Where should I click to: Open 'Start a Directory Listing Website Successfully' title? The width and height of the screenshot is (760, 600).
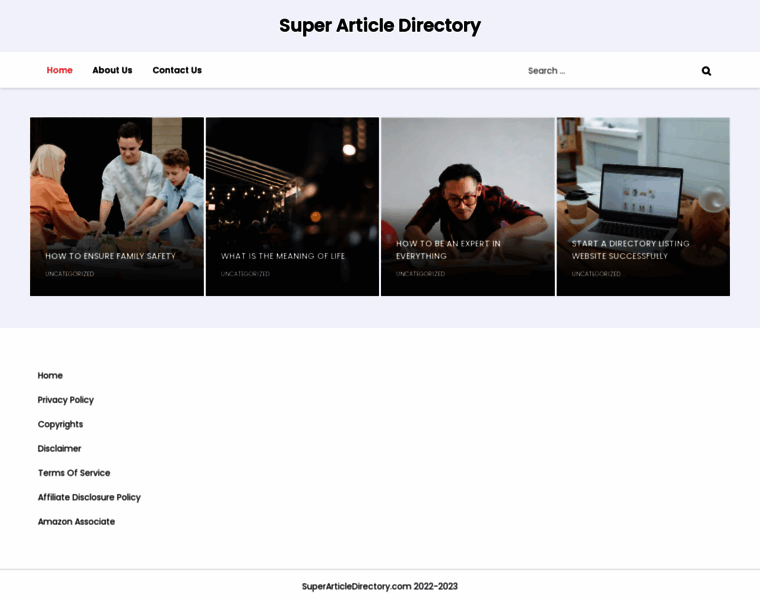point(630,249)
